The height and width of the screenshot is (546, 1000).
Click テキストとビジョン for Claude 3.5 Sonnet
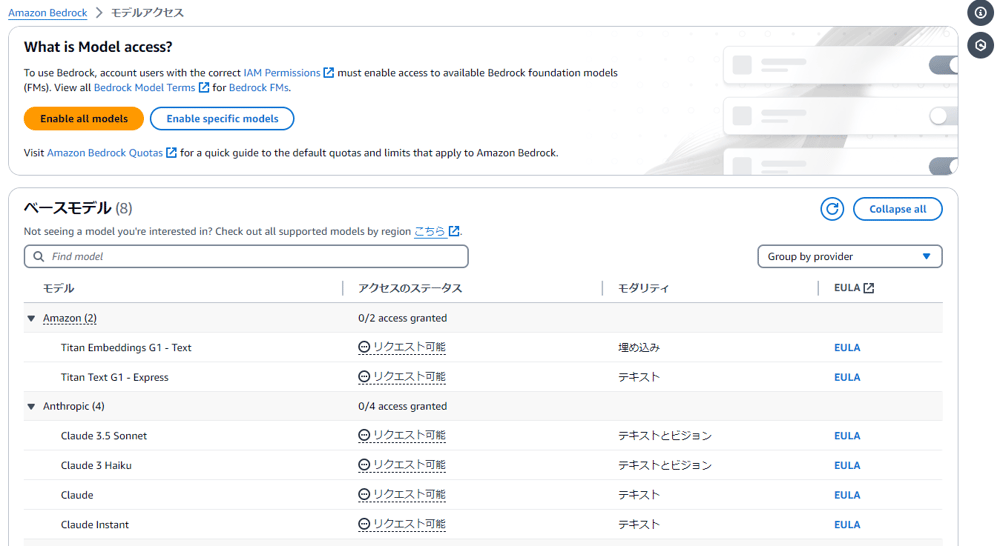click(665, 436)
